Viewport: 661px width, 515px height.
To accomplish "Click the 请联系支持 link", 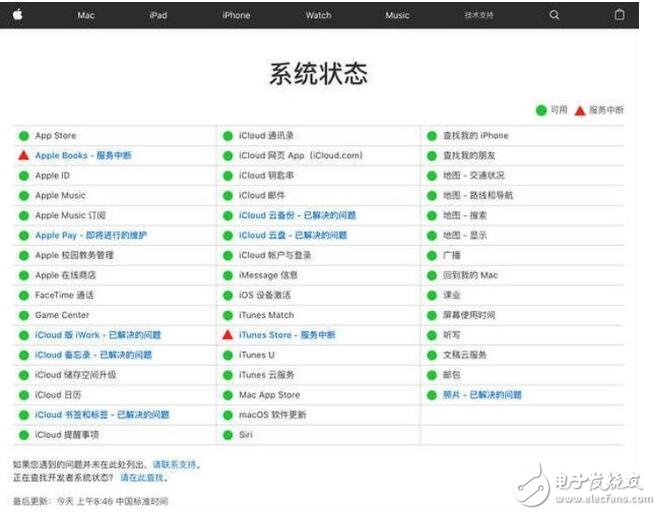I will point(176,464).
